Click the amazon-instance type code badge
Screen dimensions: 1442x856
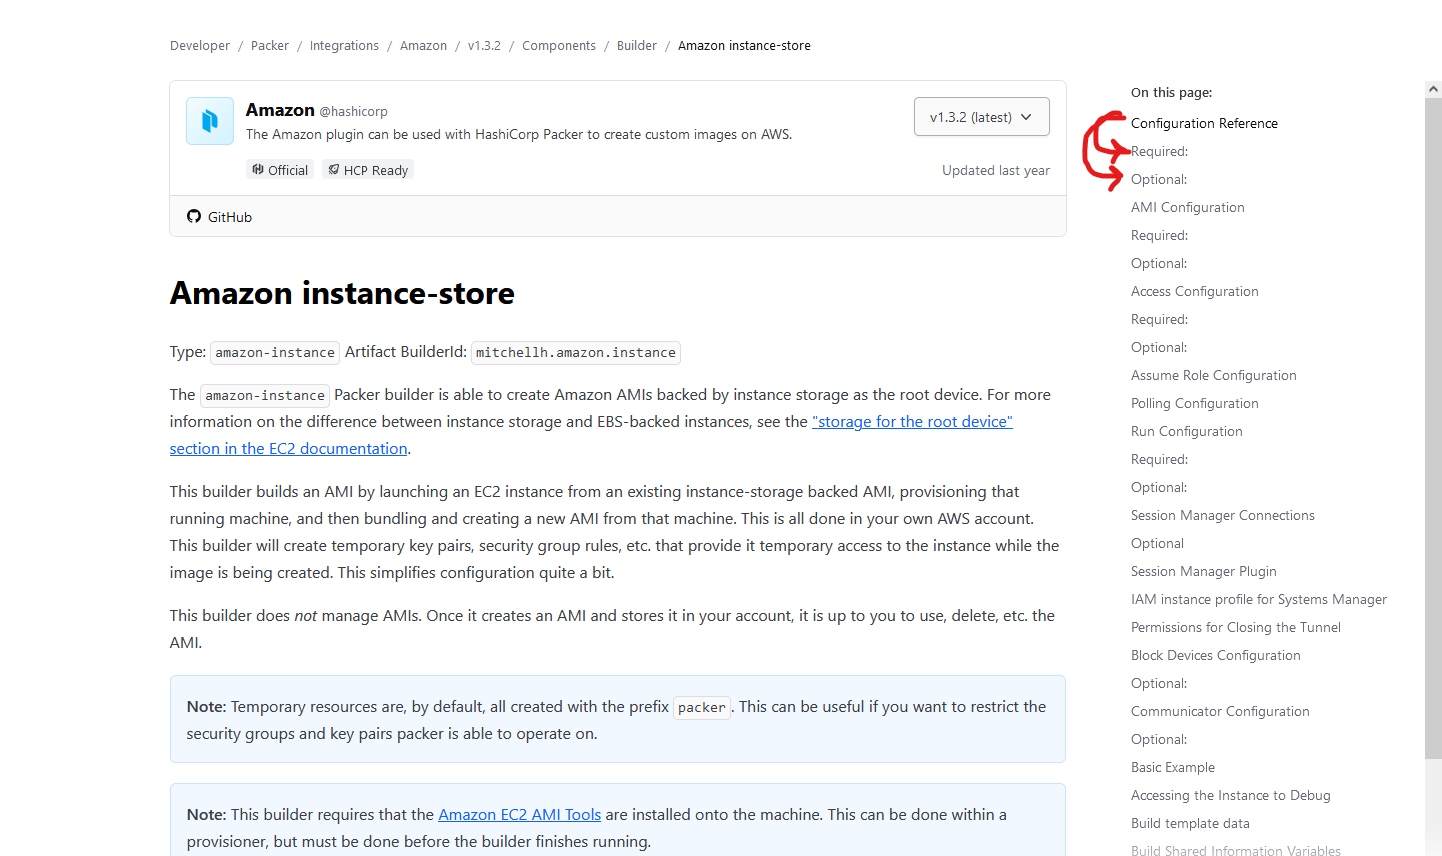coord(274,352)
